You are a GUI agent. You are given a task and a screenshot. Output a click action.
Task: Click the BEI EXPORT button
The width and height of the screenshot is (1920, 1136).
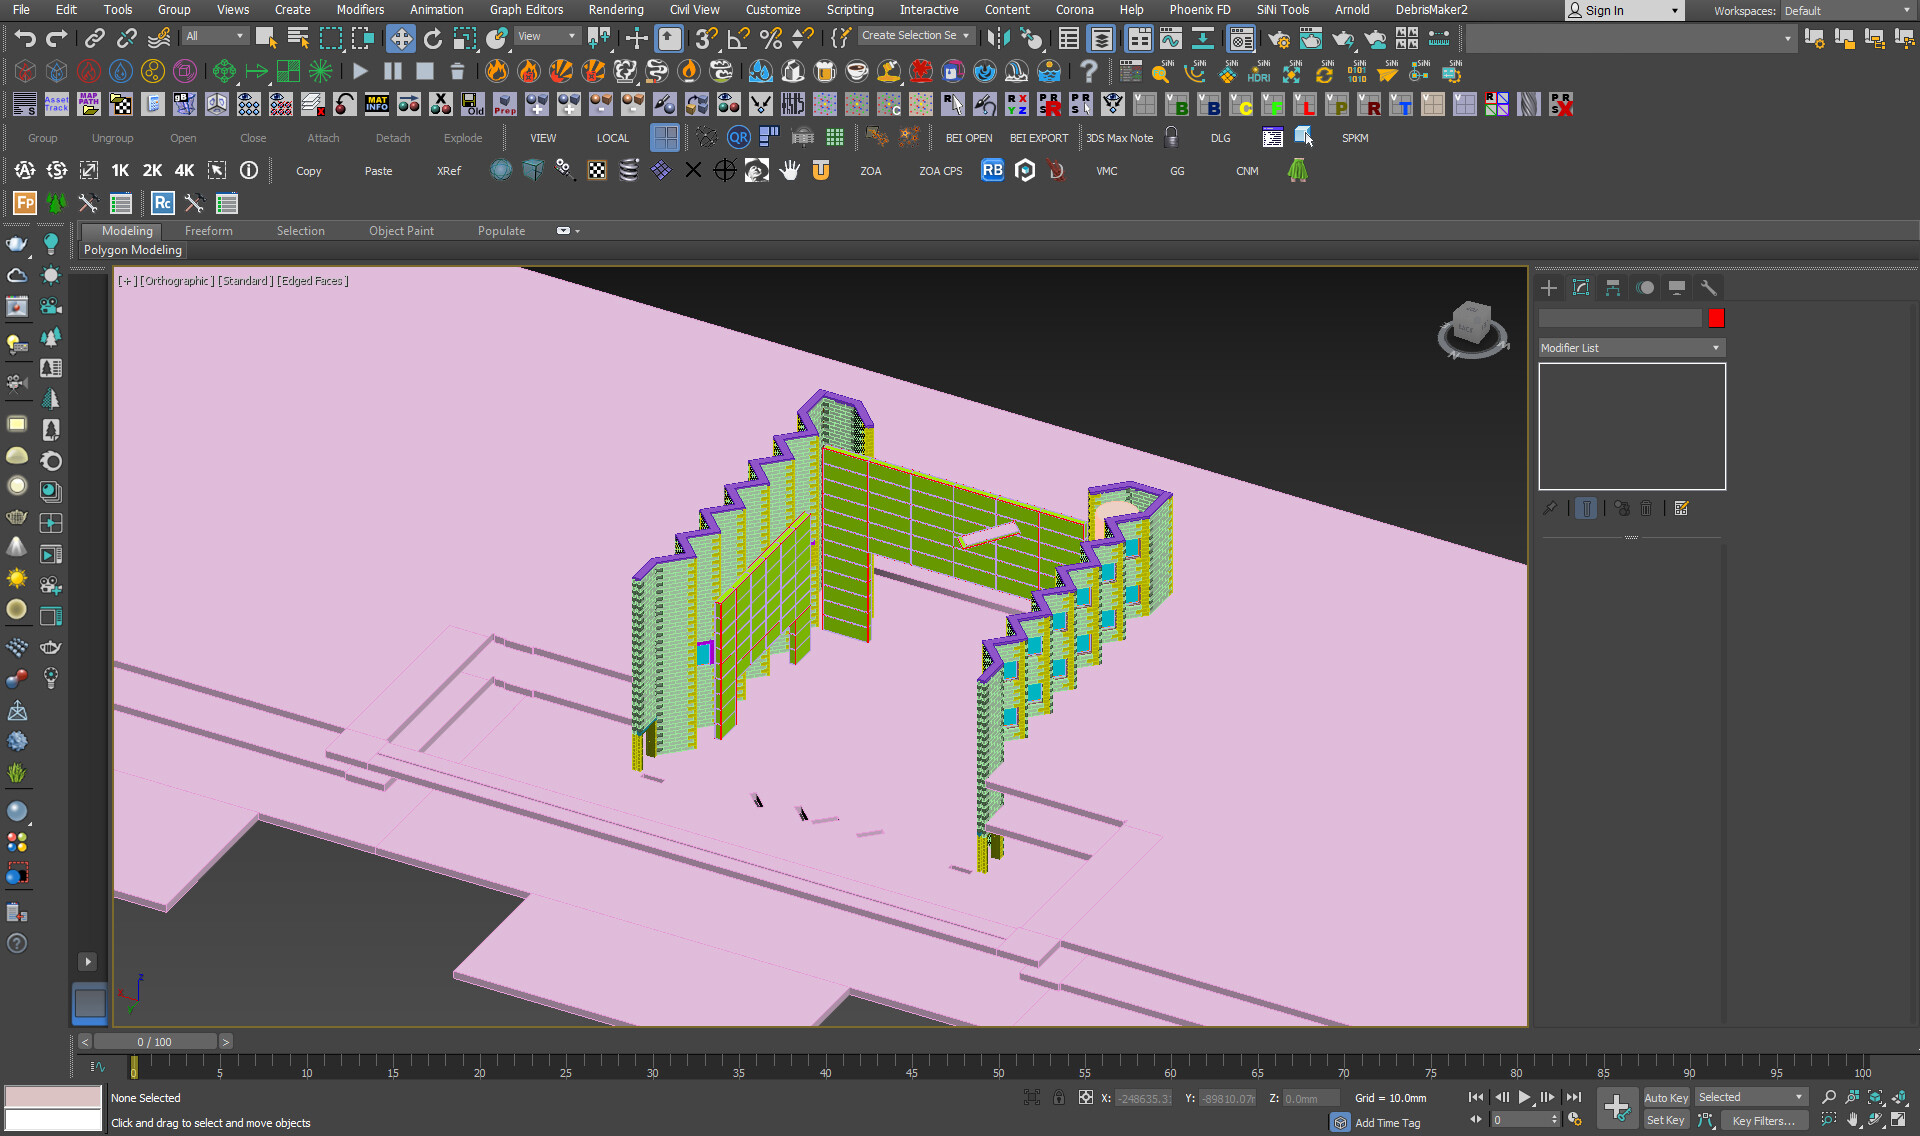1038,138
